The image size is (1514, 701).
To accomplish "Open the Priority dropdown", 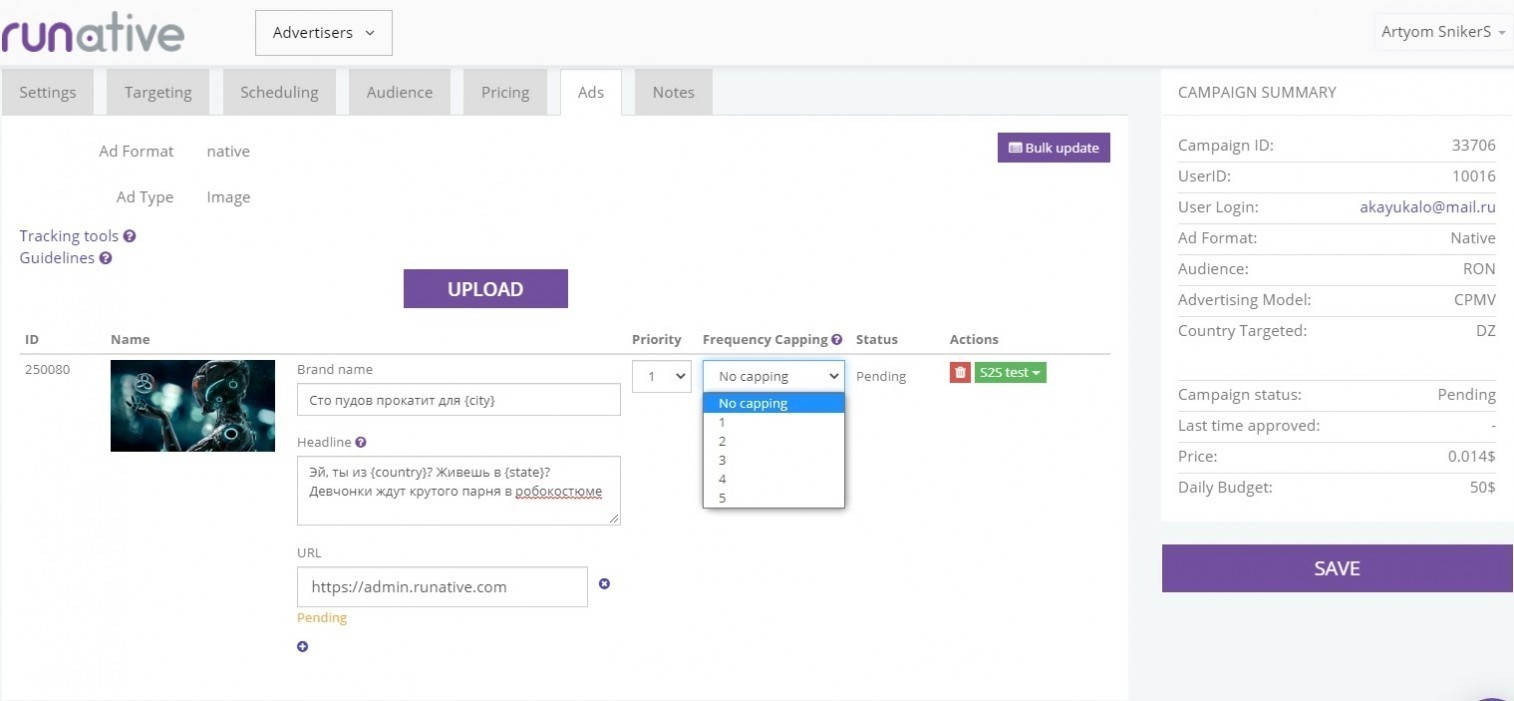I will (662, 376).
